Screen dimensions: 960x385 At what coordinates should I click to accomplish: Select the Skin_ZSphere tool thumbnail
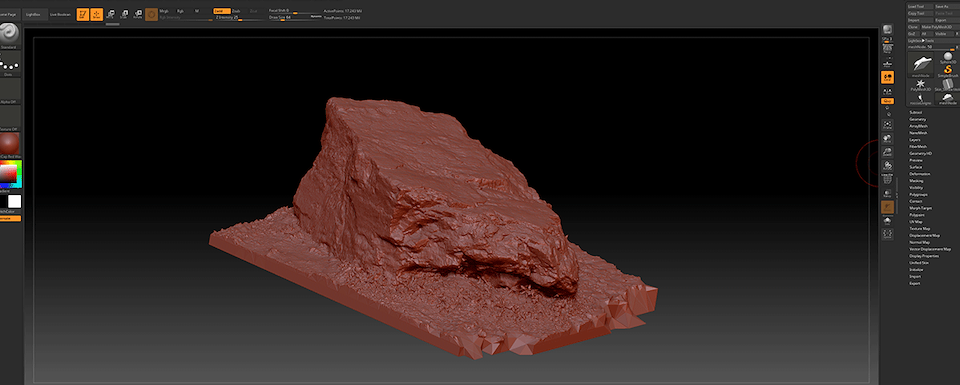[948, 84]
